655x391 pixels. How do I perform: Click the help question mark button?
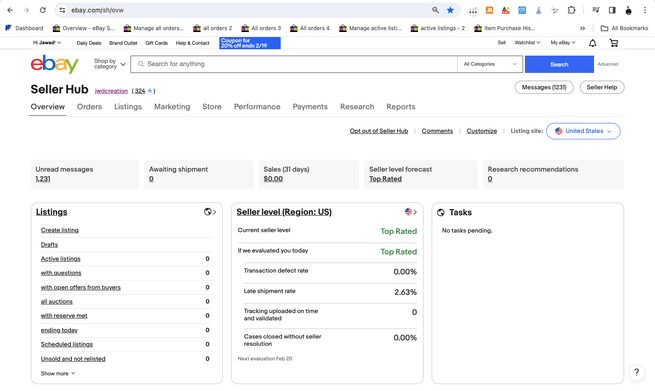(x=637, y=372)
